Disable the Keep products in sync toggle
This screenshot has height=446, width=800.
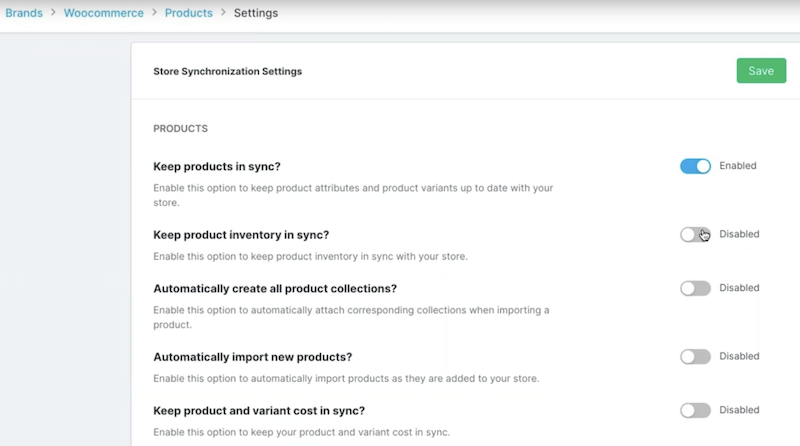695,166
